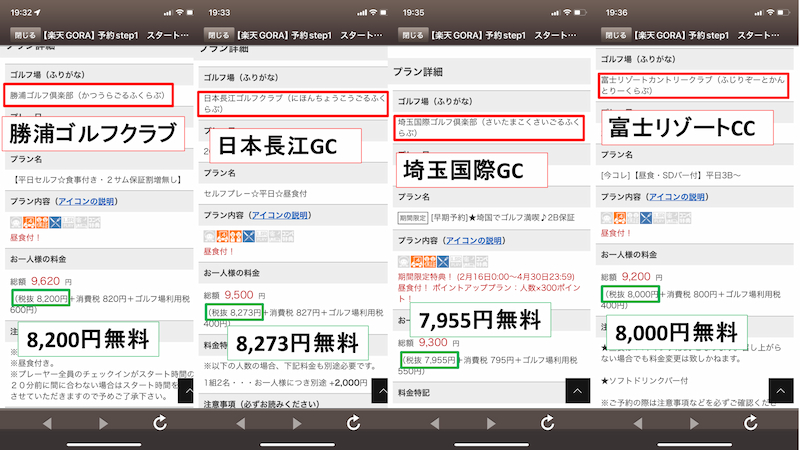Tap the total price 9,200 円
This screenshot has height=450, width=800.
(632, 277)
